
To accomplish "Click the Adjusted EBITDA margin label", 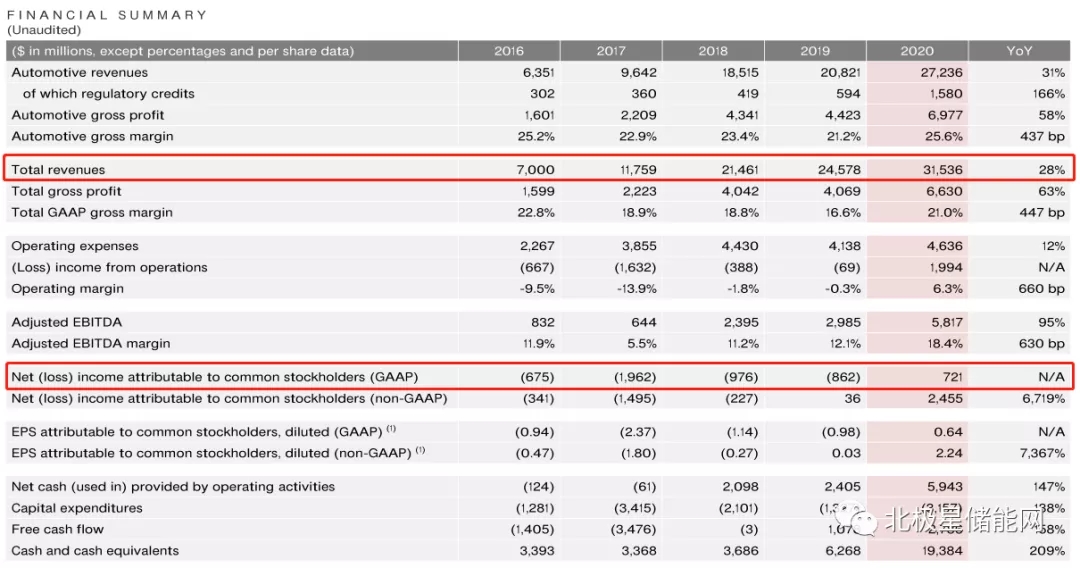I will point(91,344).
